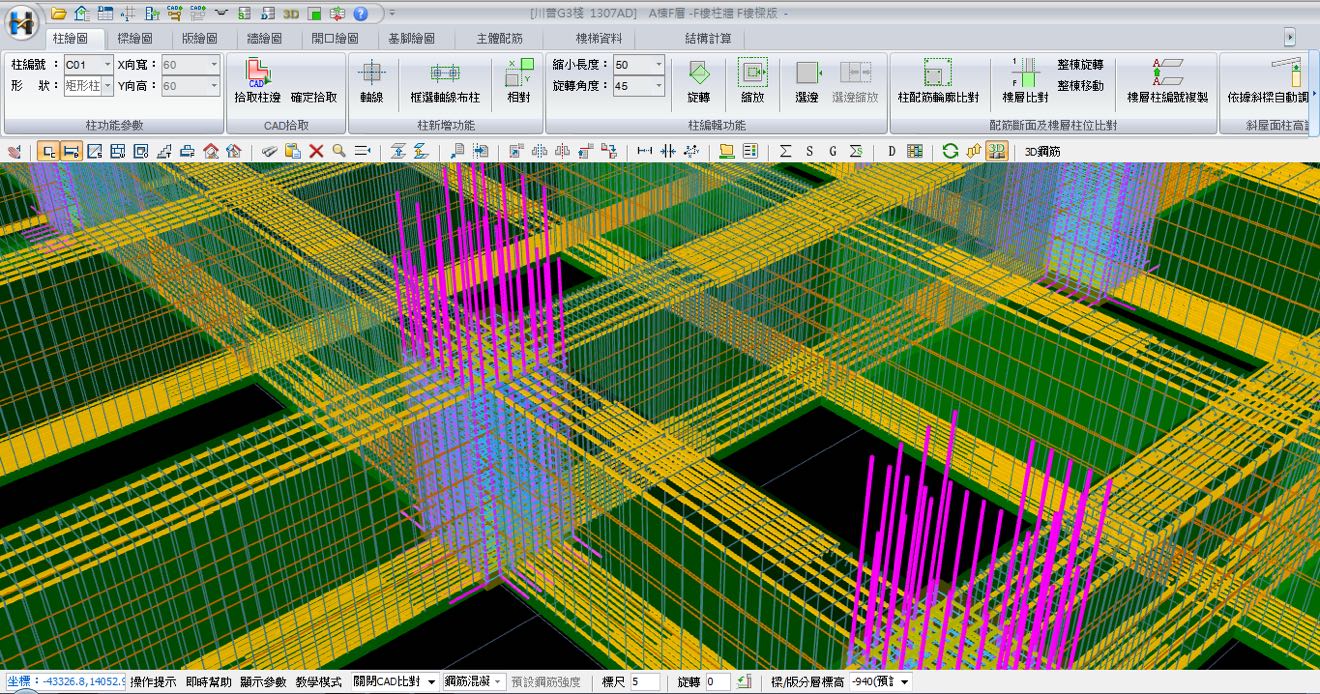Expand the 旋轉角度 dropdown

[x=658, y=86]
